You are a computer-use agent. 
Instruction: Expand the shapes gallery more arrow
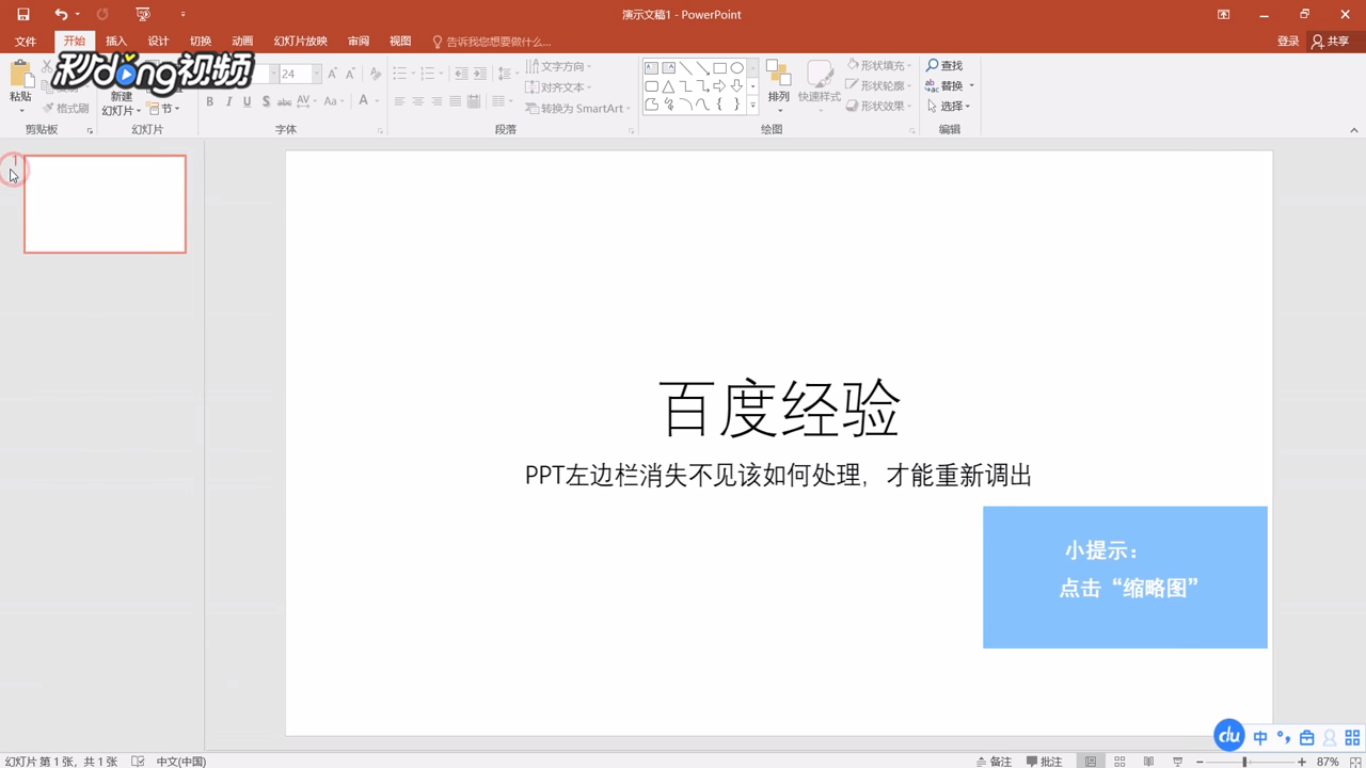click(x=753, y=105)
